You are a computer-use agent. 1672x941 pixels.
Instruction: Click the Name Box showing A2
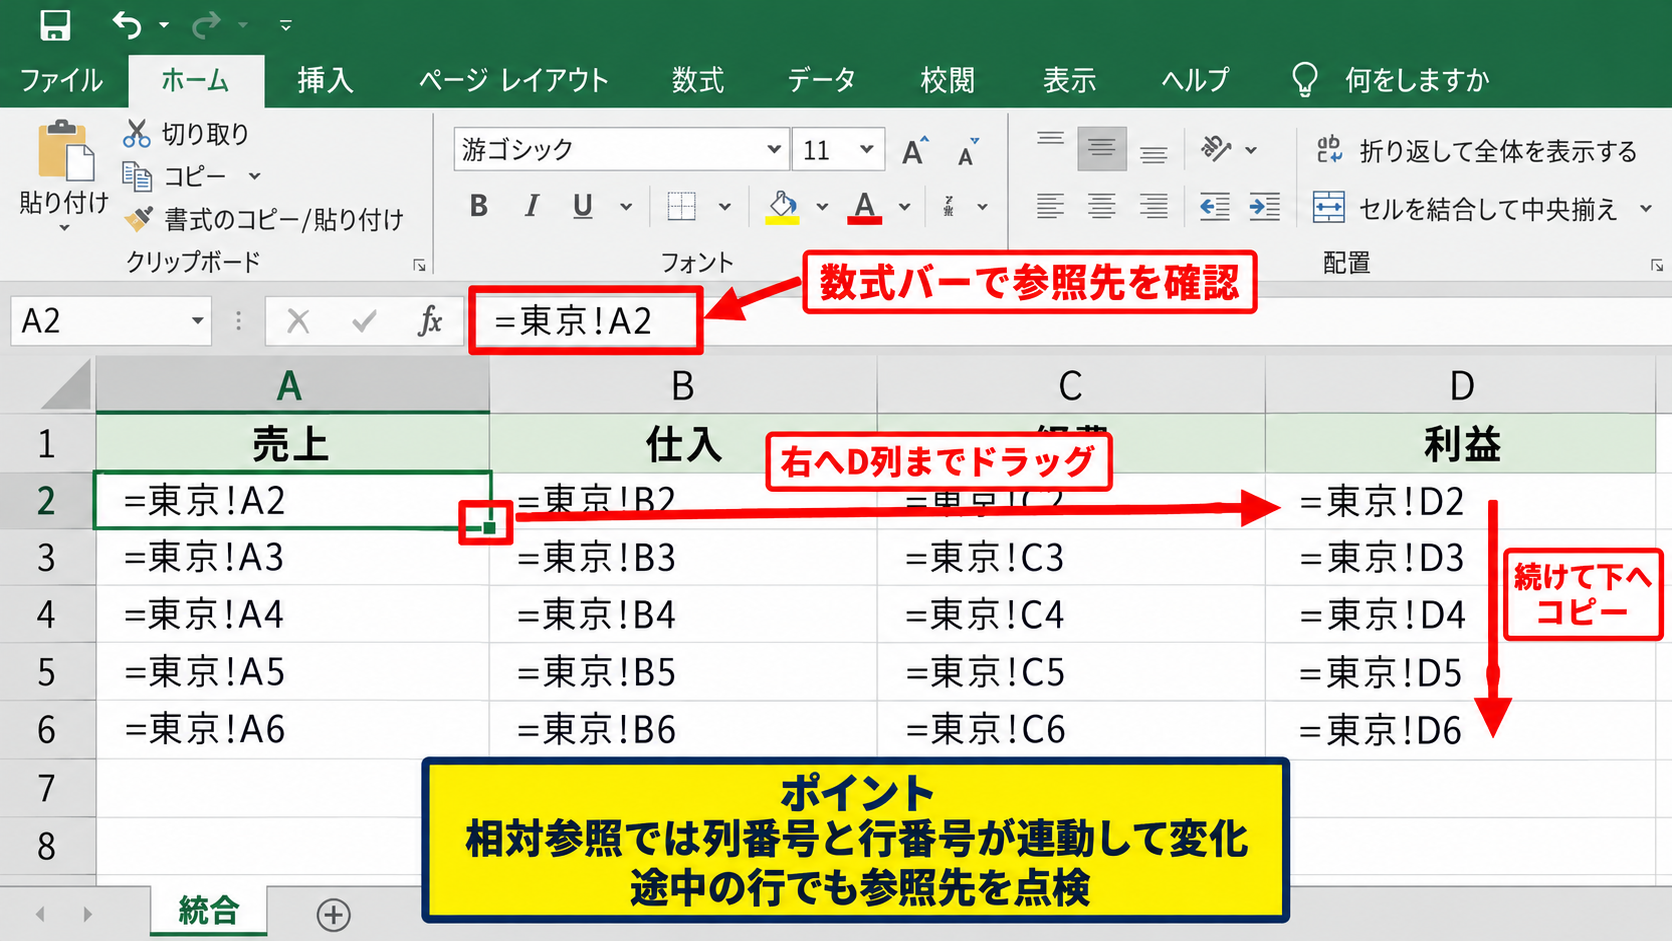[111, 321]
